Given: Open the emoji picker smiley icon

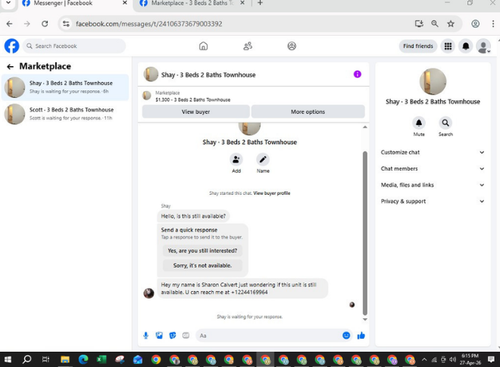Looking at the screenshot, I should tap(346, 335).
